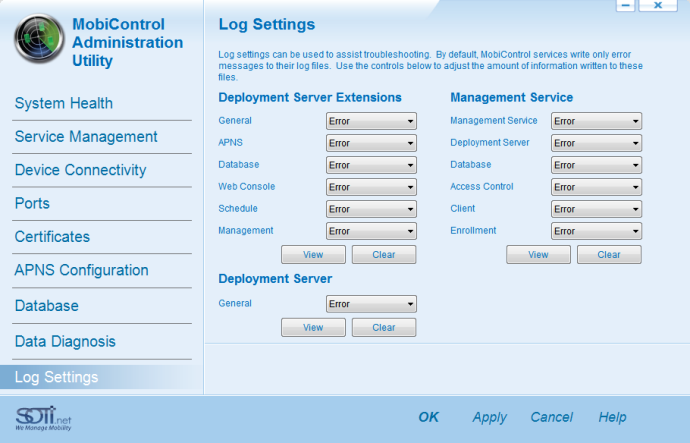Image resolution: width=690 pixels, height=443 pixels.
Task: Expand Schedule log level dropdown
Action: pos(371,209)
